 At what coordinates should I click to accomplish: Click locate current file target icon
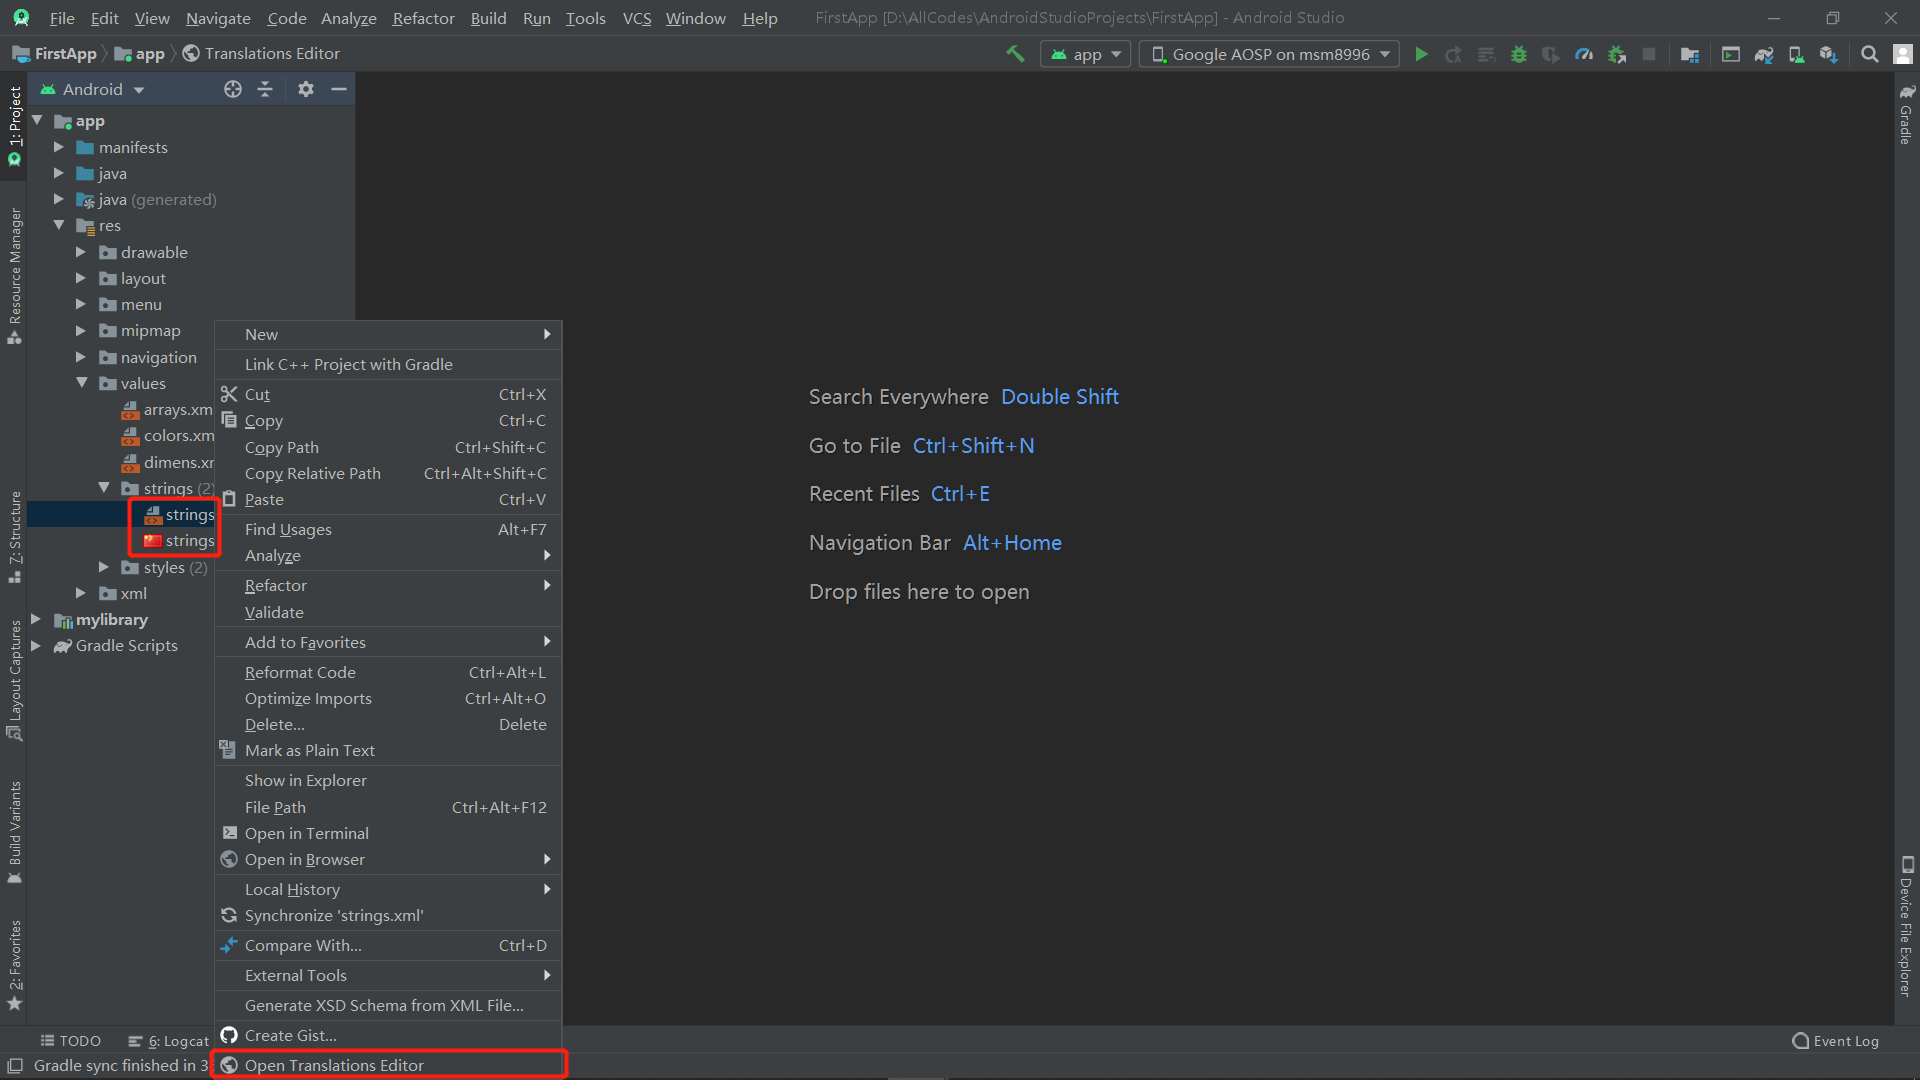coord(233,89)
